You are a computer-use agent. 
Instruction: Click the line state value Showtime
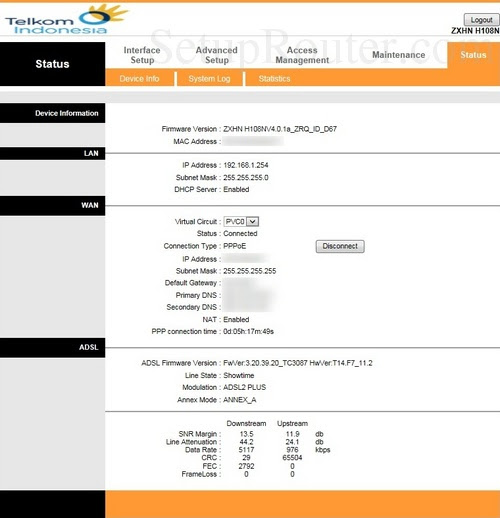(x=239, y=375)
